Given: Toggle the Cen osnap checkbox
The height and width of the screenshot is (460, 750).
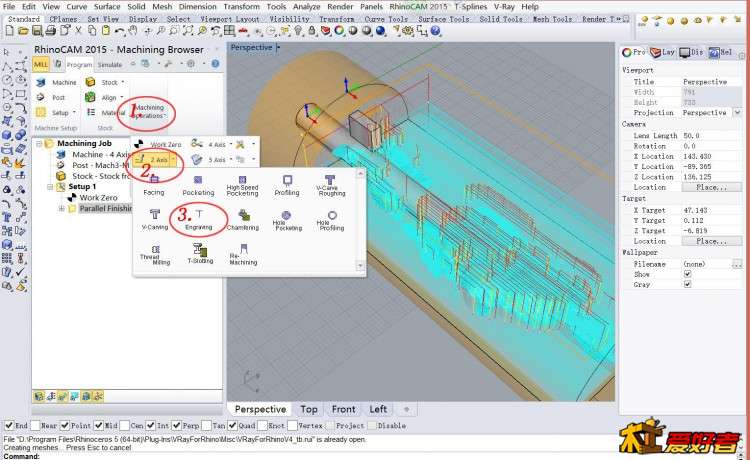Looking at the screenshot, I should coord(124,425).
